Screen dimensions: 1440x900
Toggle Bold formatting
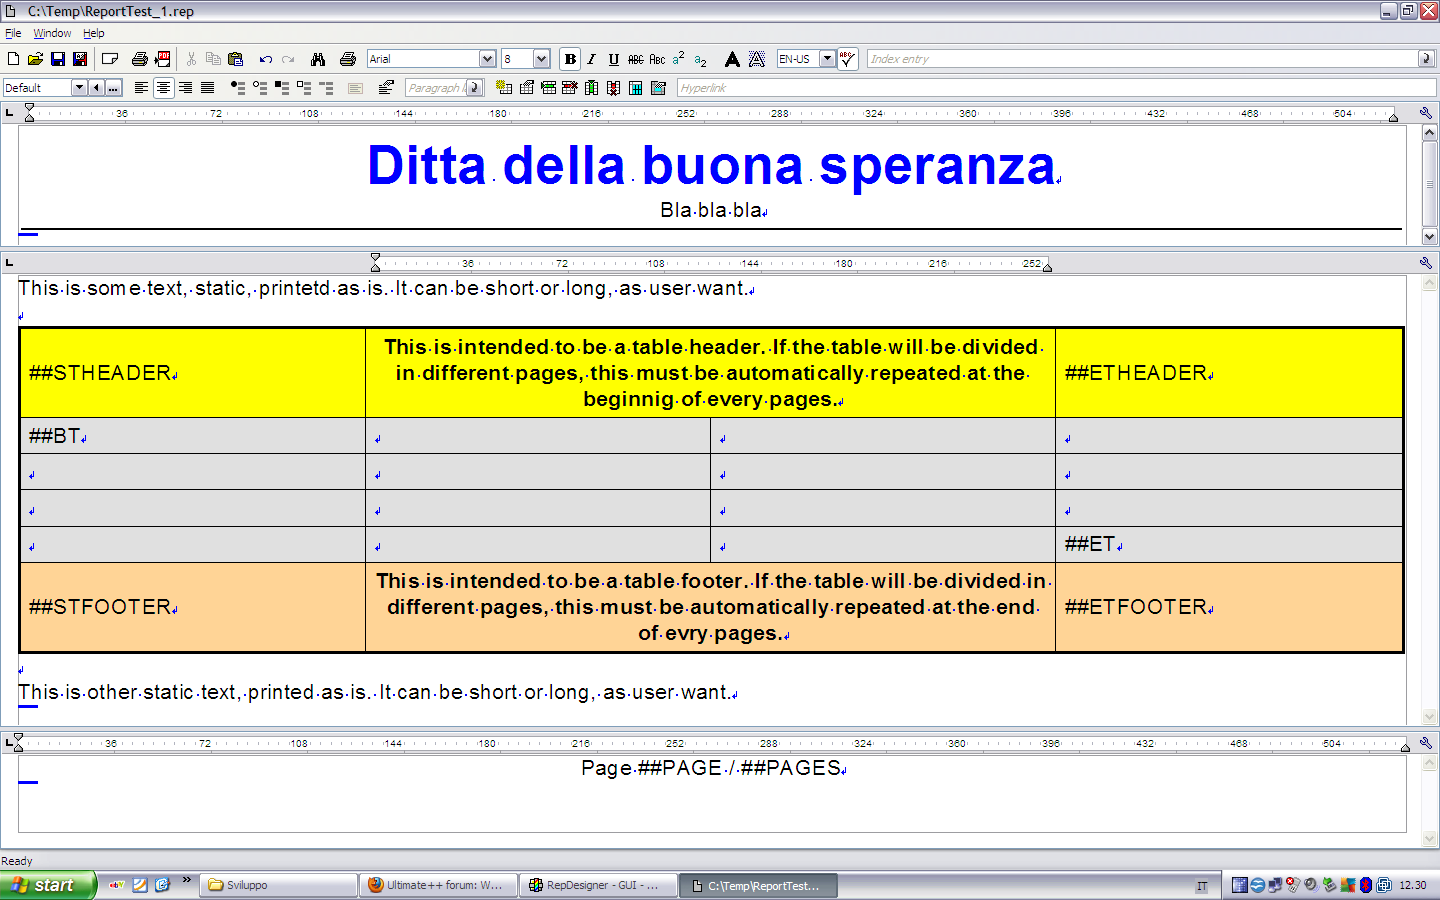(570, 59)
